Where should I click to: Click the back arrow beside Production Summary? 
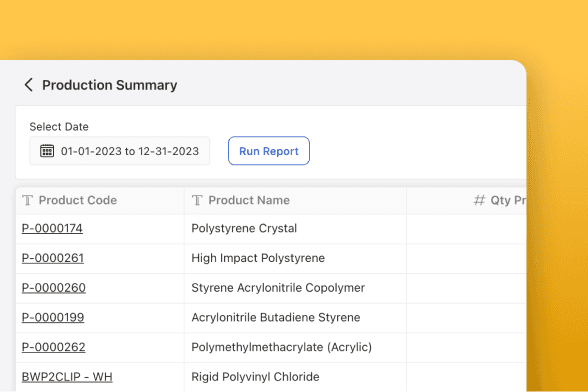(x=29, y=85)
